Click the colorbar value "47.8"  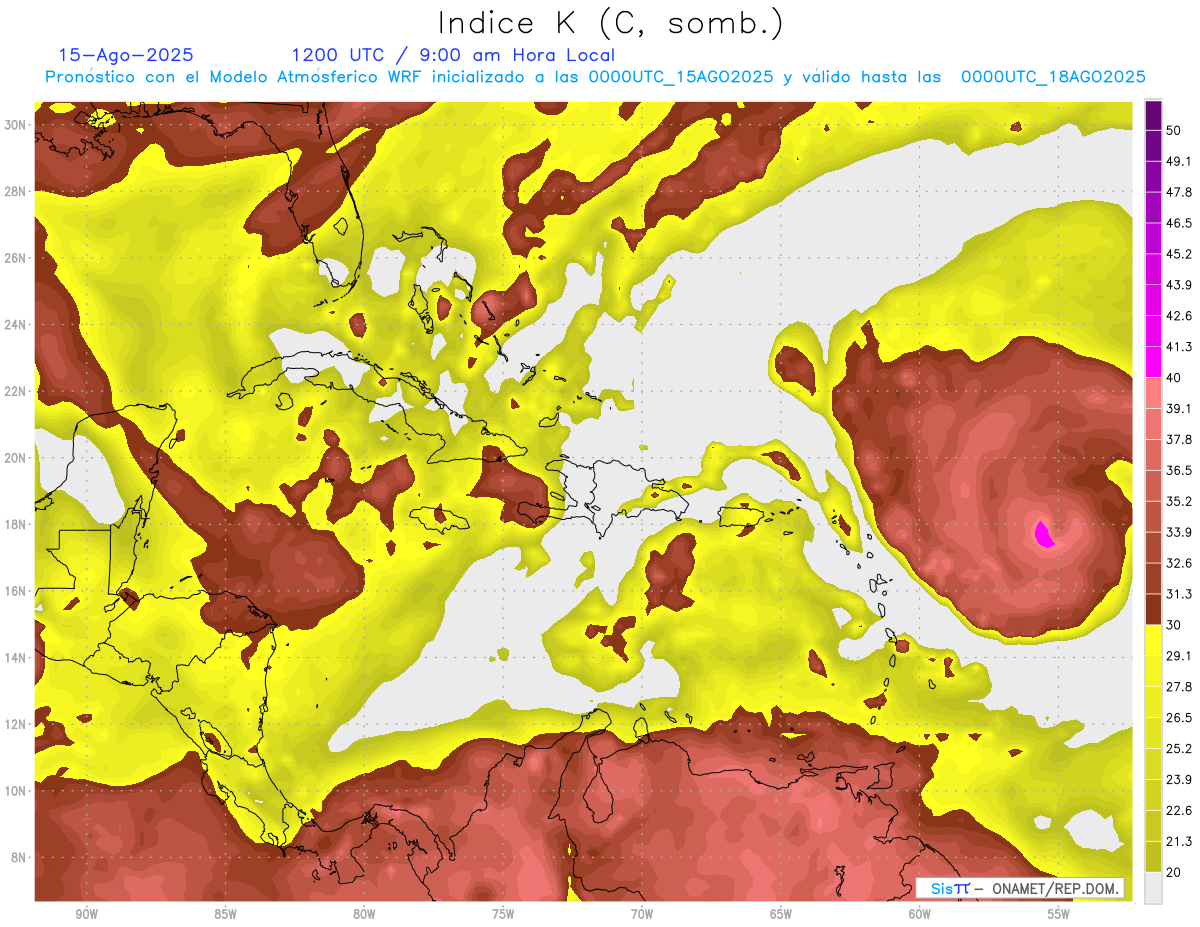(x=1179, y=192)
